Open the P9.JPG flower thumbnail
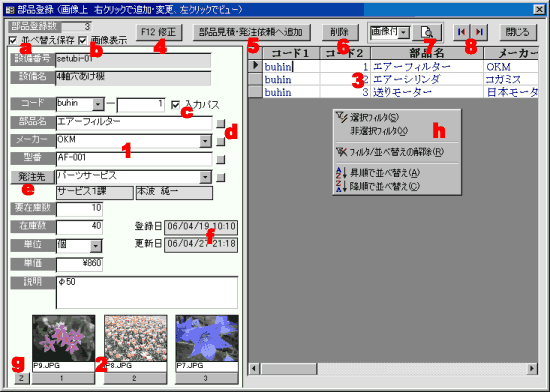 tap(63, 338)
